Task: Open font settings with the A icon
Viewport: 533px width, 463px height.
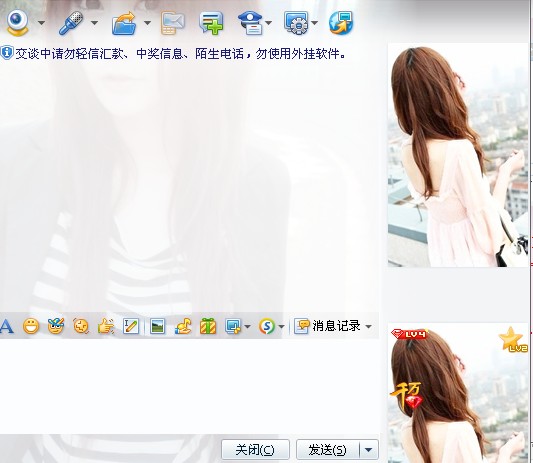Action: (6, 326)
